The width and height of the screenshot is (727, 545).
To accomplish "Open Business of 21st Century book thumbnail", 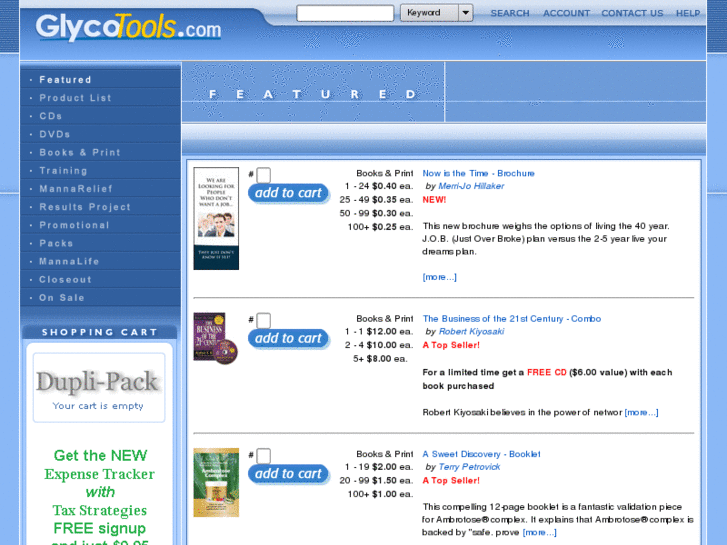I will [x=216, y=338].
